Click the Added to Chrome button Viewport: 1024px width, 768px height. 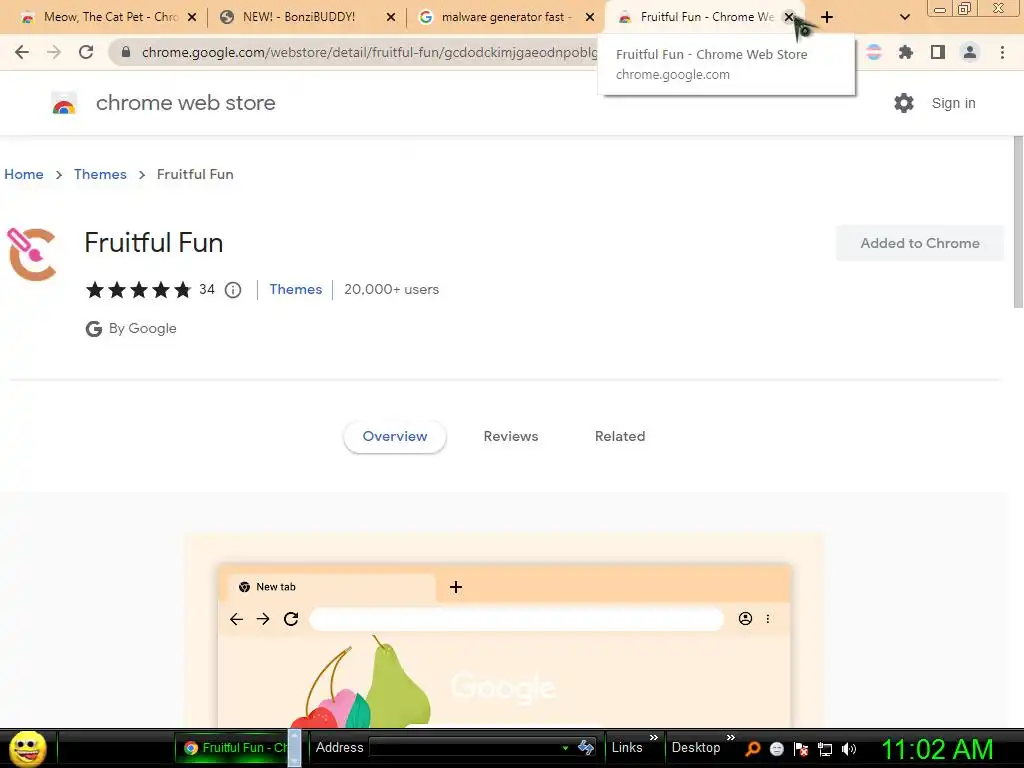click(920, 243)
